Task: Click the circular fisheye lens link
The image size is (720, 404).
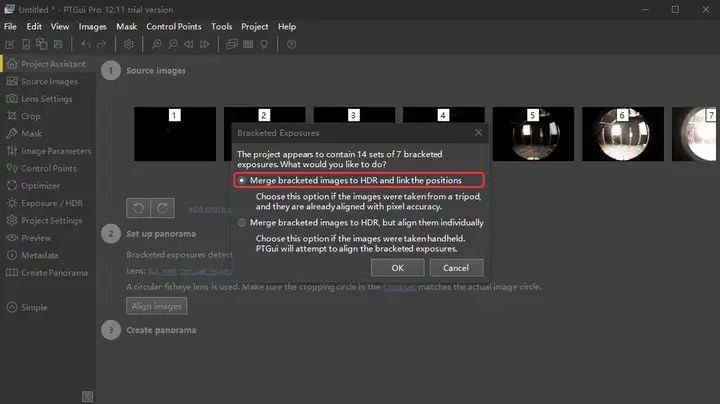Action: pos(190,271)
